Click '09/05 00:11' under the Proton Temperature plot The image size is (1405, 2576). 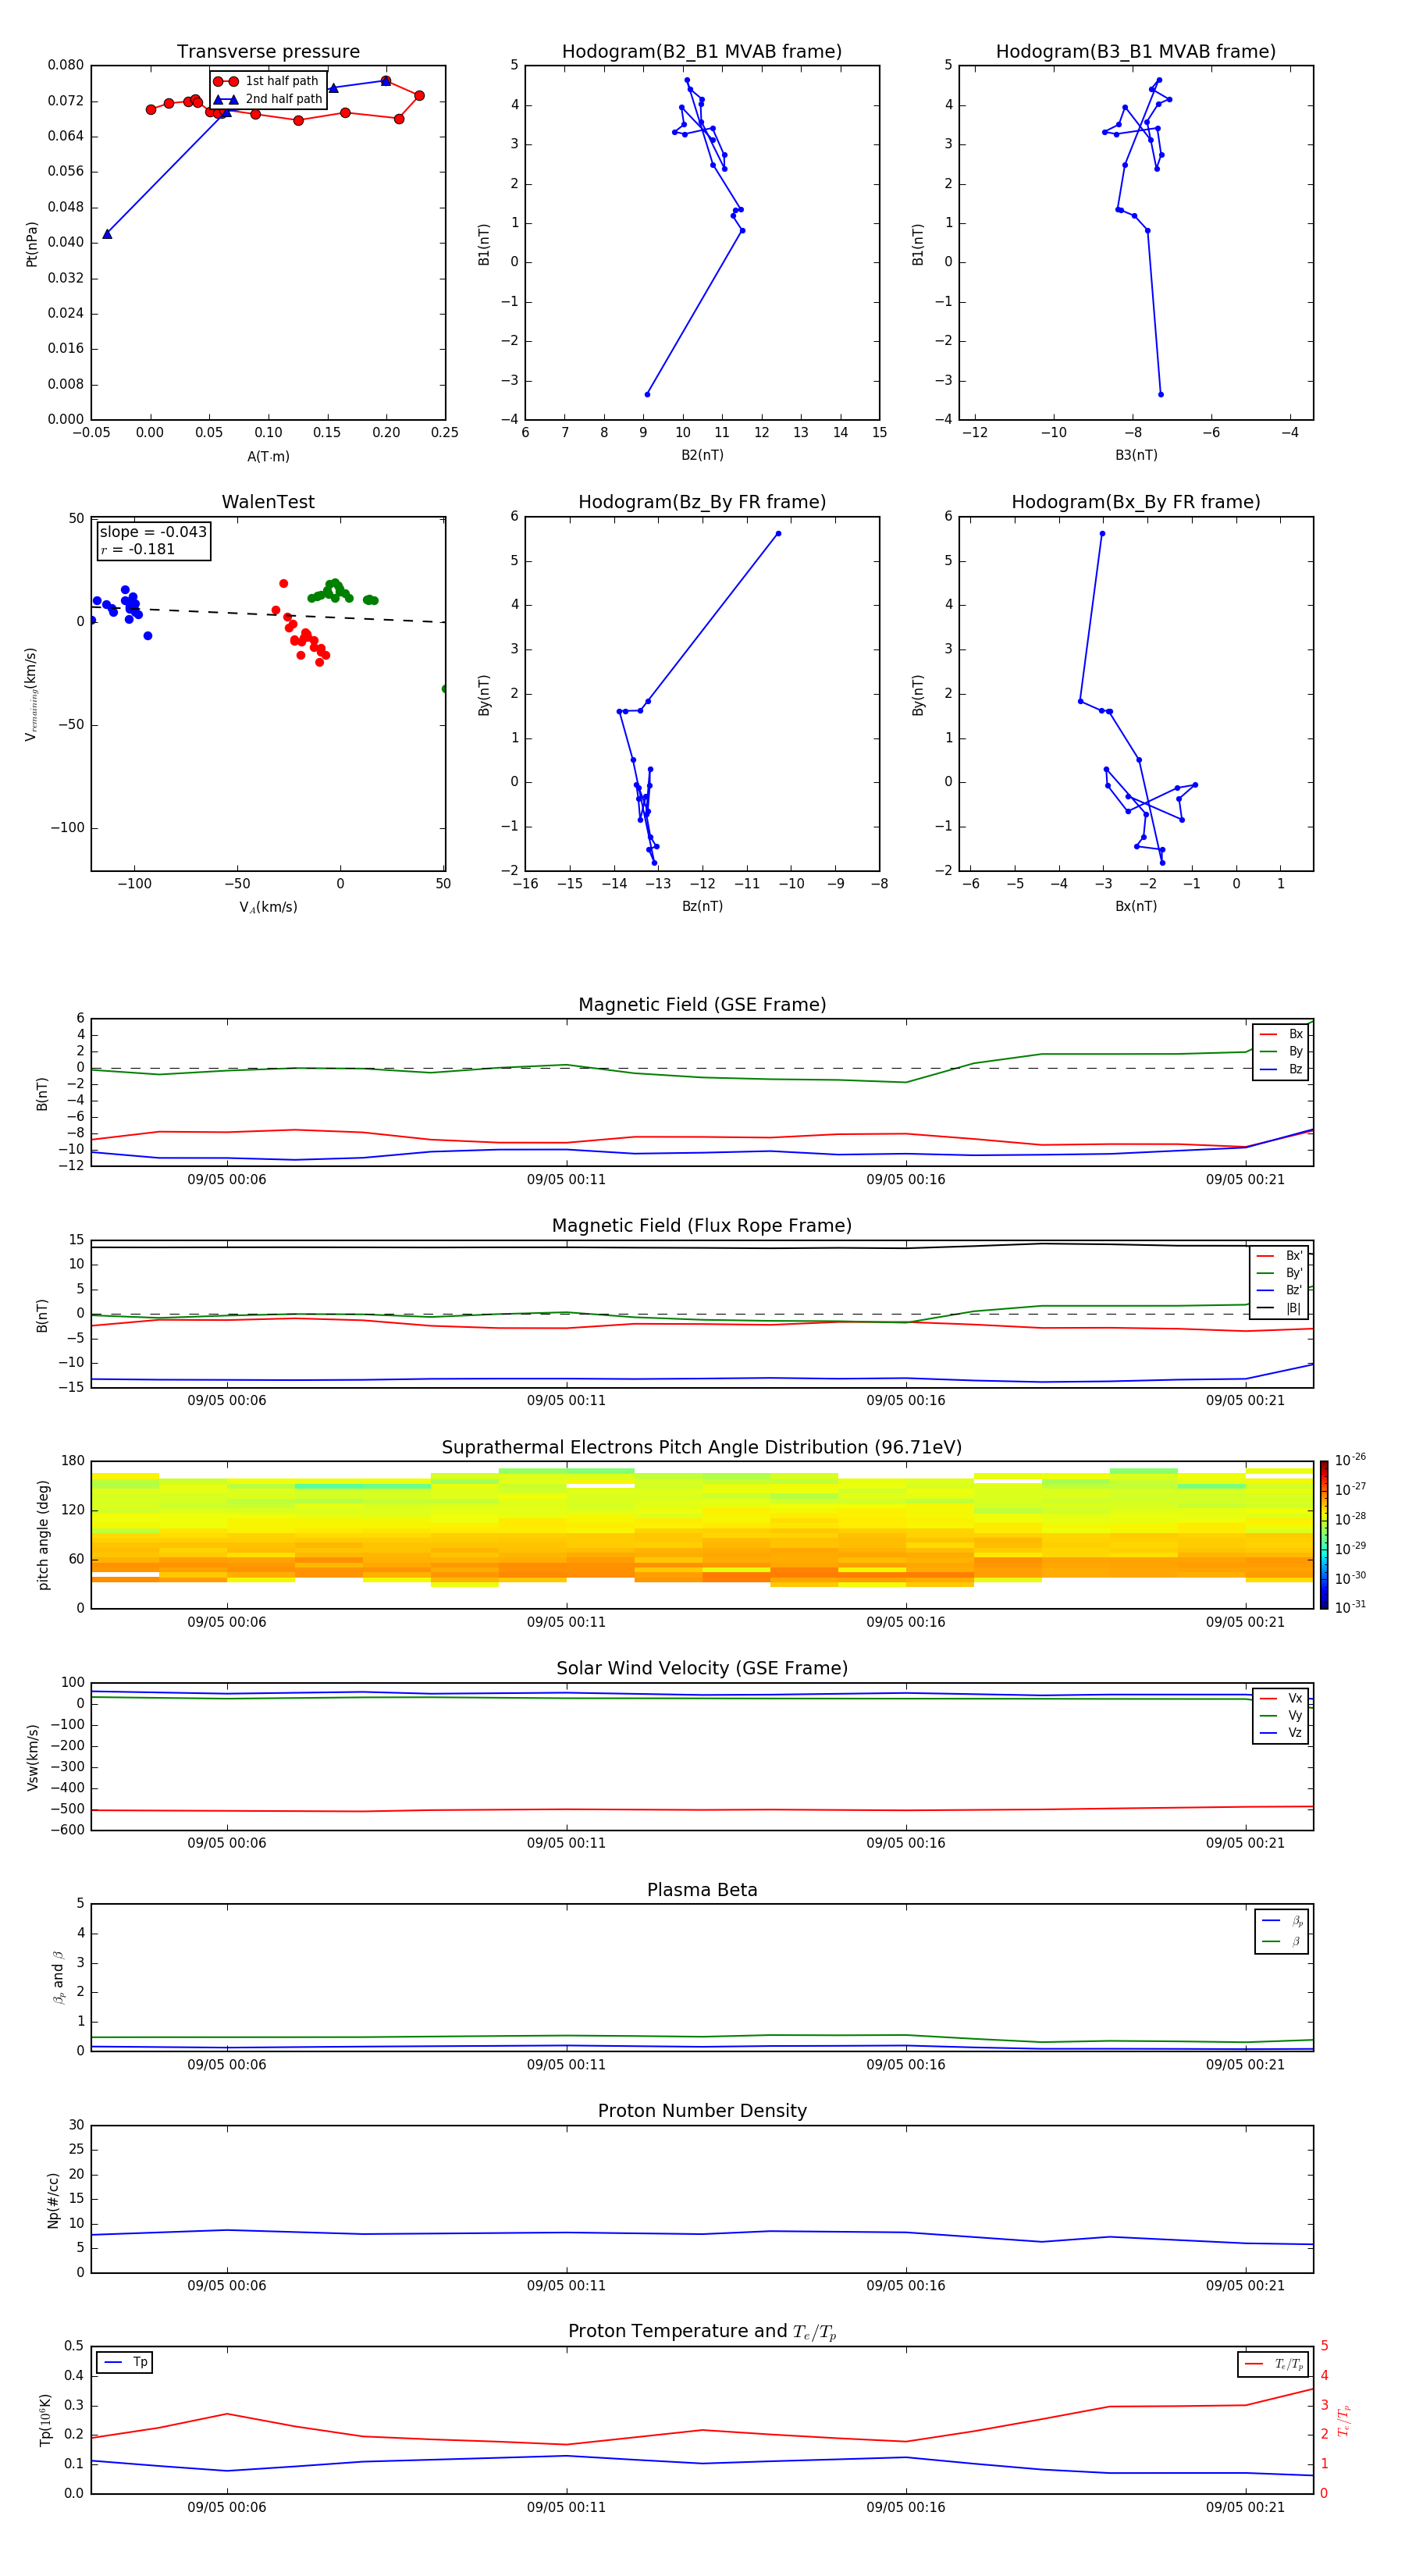point(566,2507)
